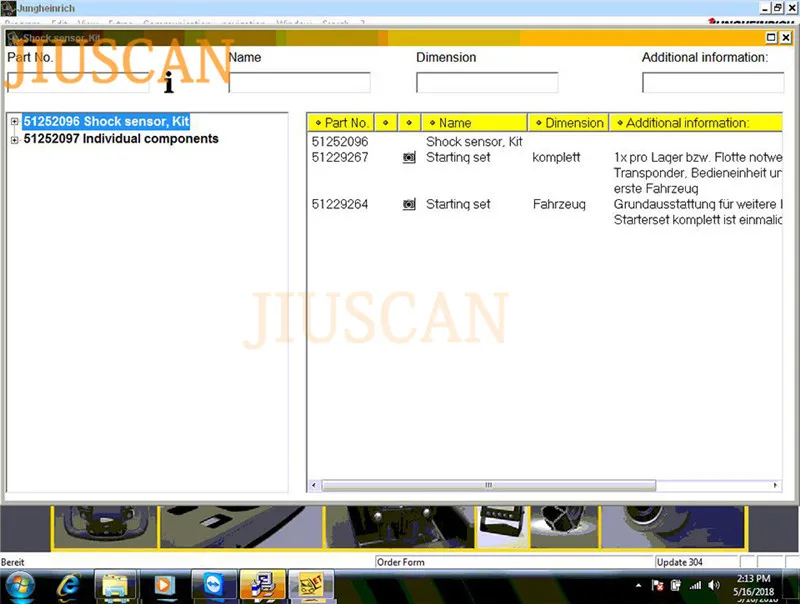Image resolution: width=800 pixels, height=604 pixels.
Task: Select part number 51229267 in the table
Action: tap(340, 158)
